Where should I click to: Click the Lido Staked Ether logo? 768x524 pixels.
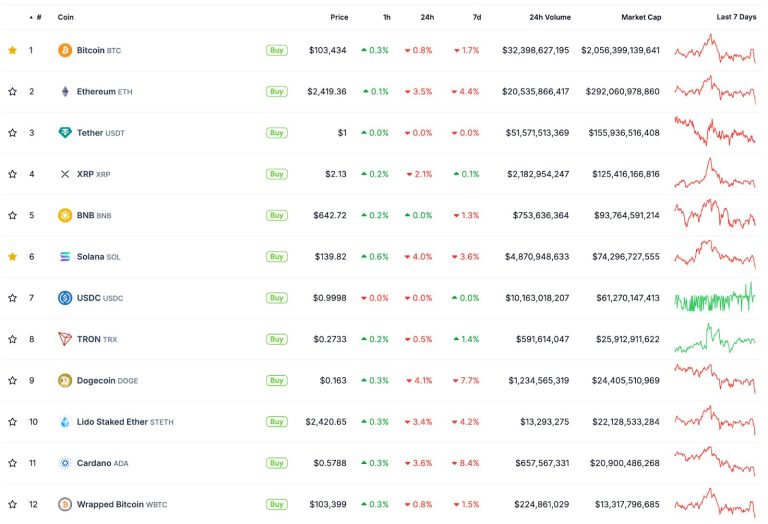[x=65, y=422]
